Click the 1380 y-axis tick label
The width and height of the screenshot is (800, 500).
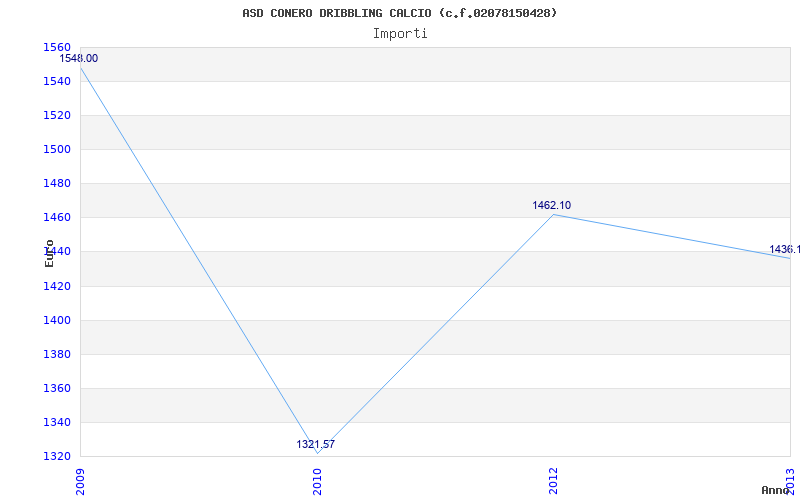[x=57, y=354]
